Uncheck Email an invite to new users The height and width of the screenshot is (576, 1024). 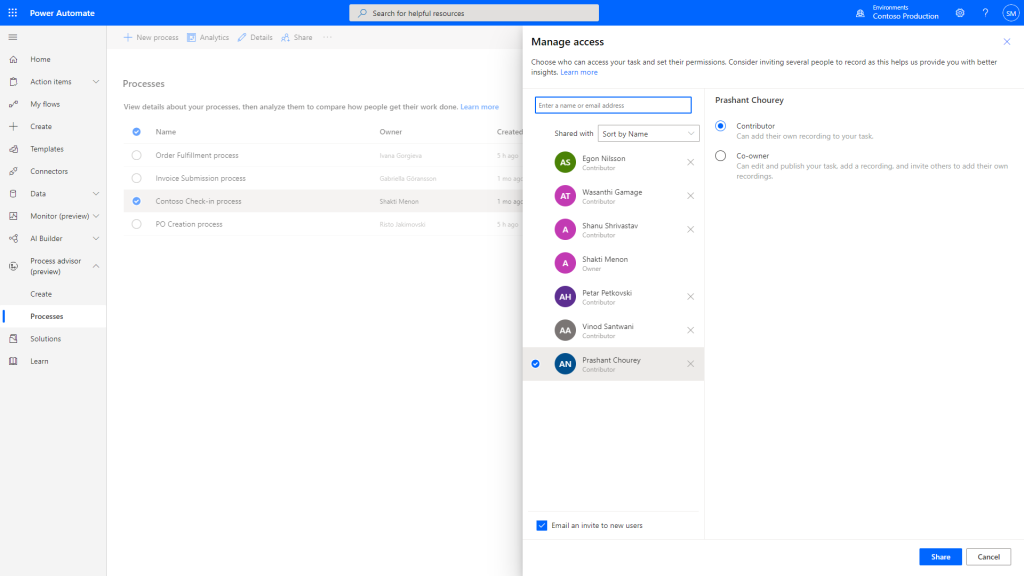click(x=541, y=524)
